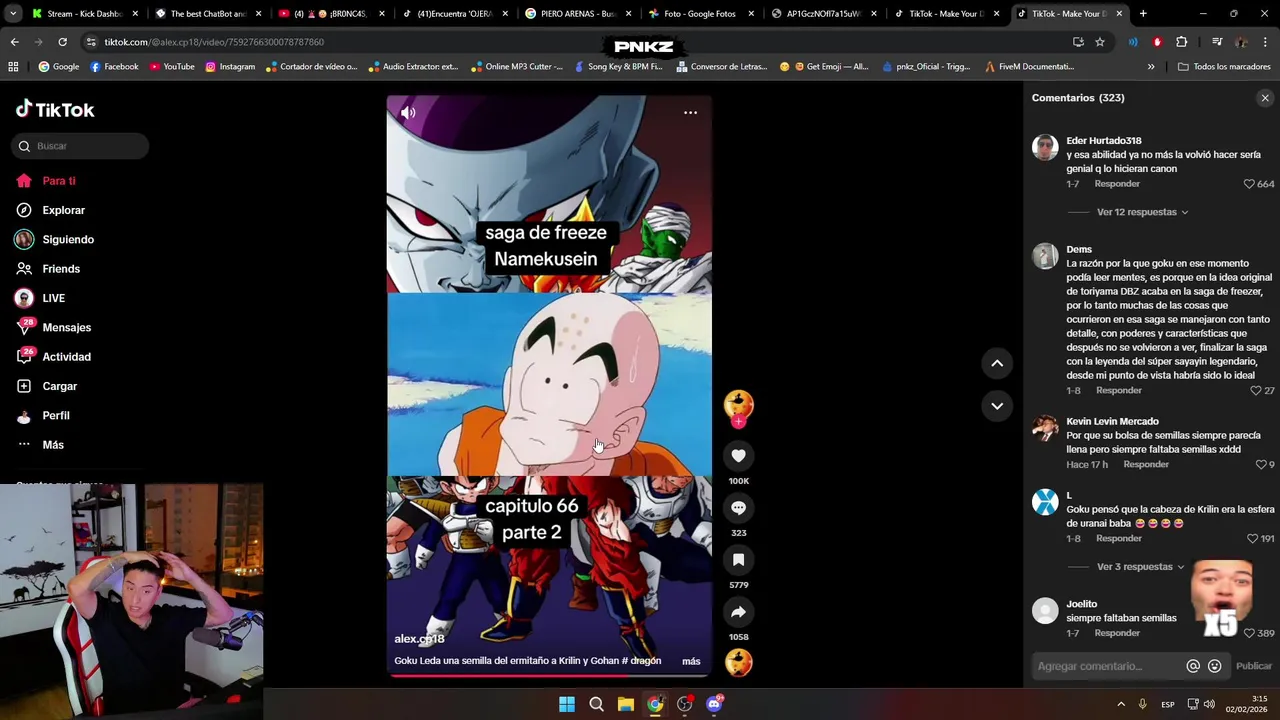
Task: Open the emoji picker in comment box
Action: coord(1215,666)
